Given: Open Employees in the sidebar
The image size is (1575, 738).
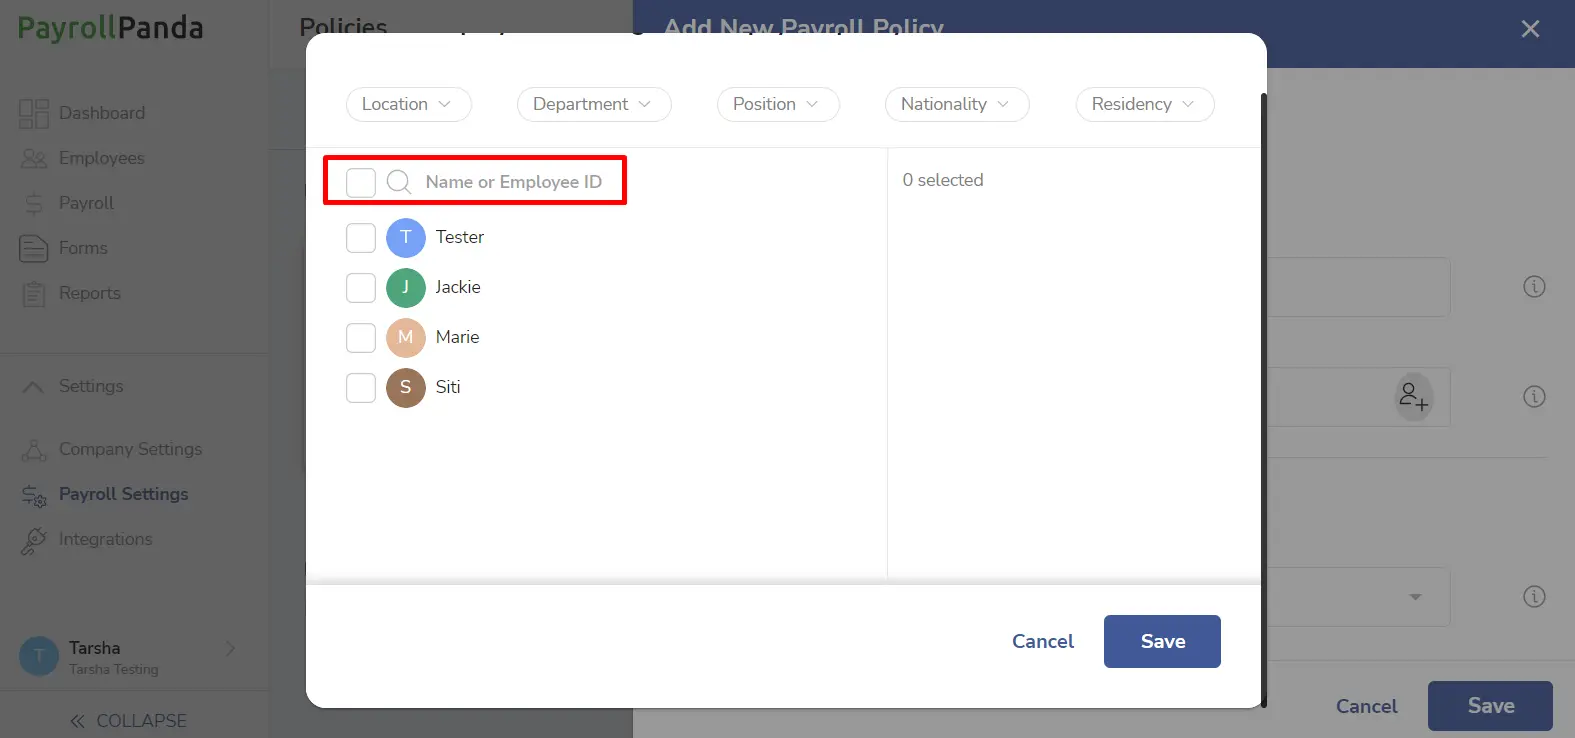Looking at the screenshot, I should pyautogui.click(x=101, y=158).
